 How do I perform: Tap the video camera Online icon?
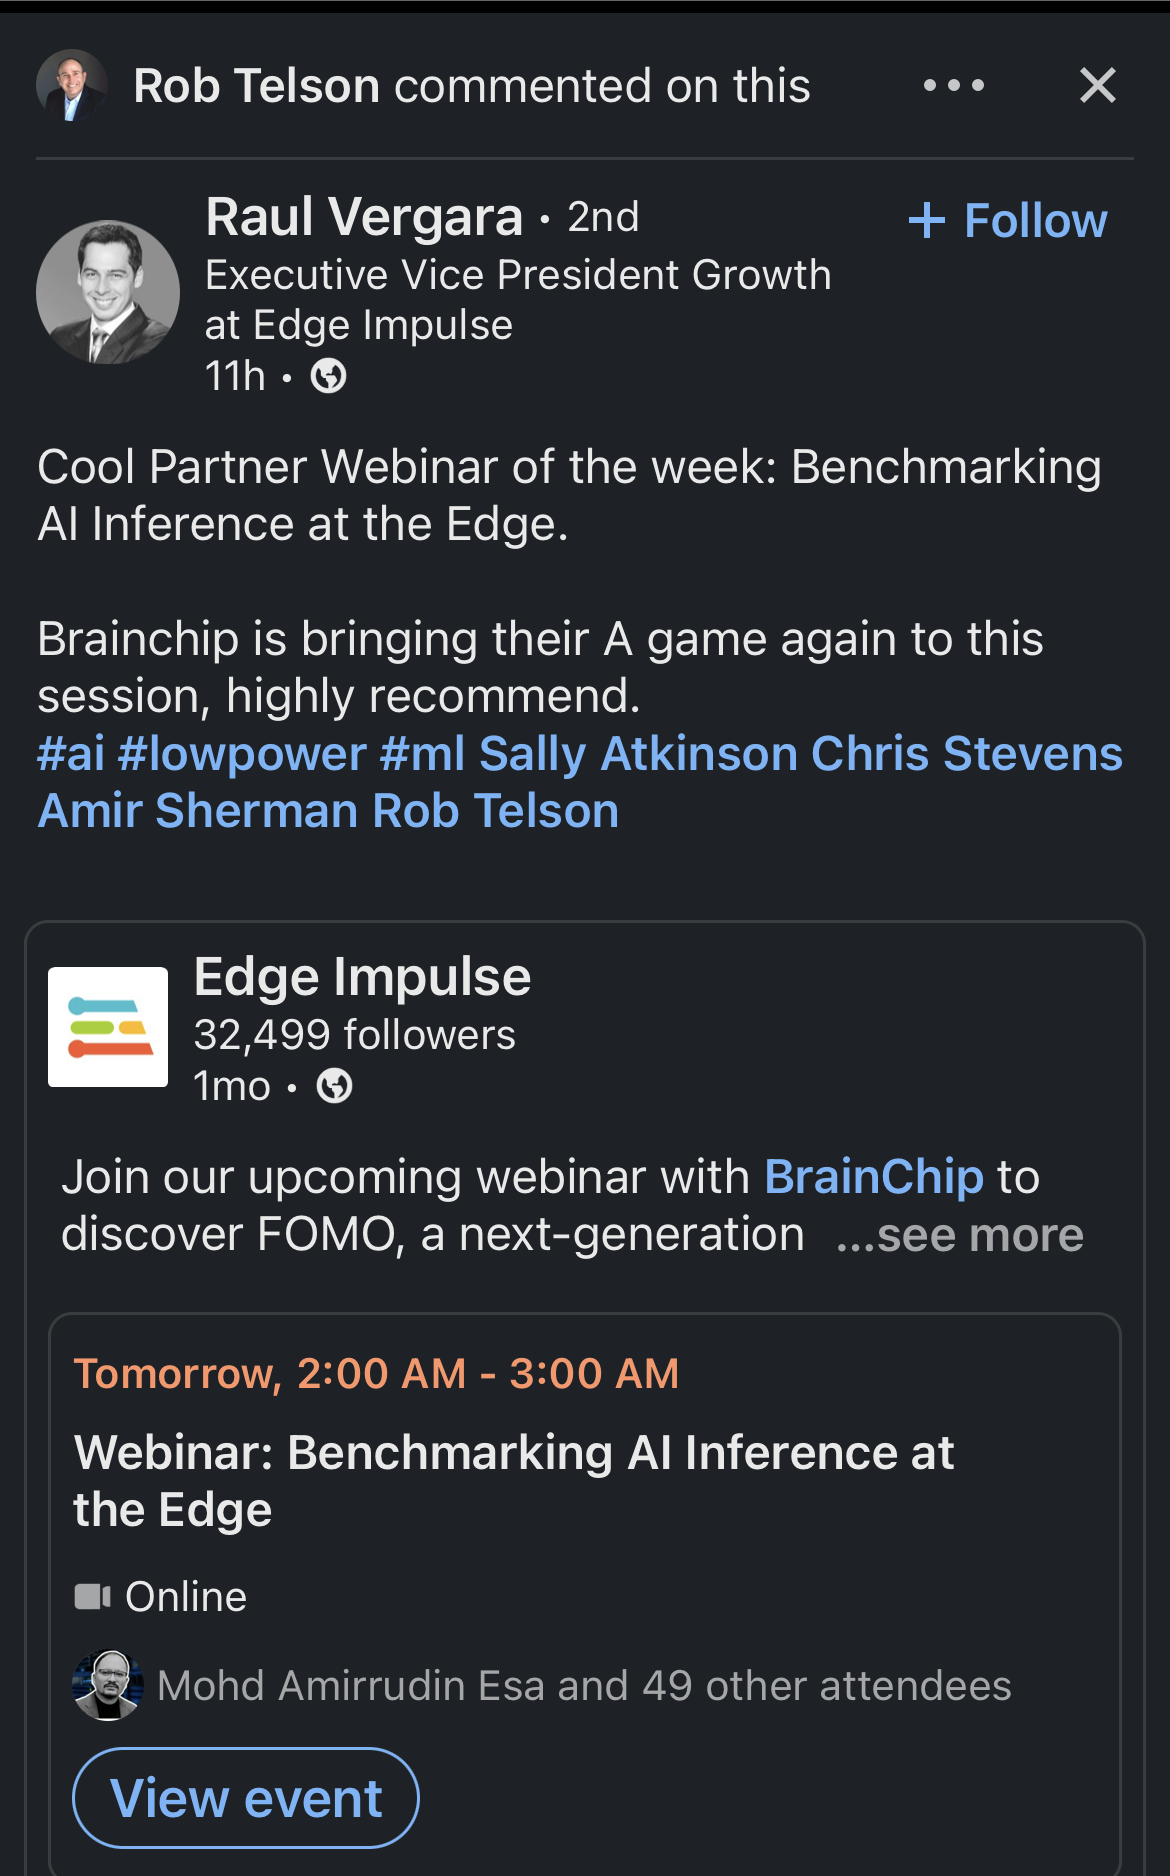92,1597
